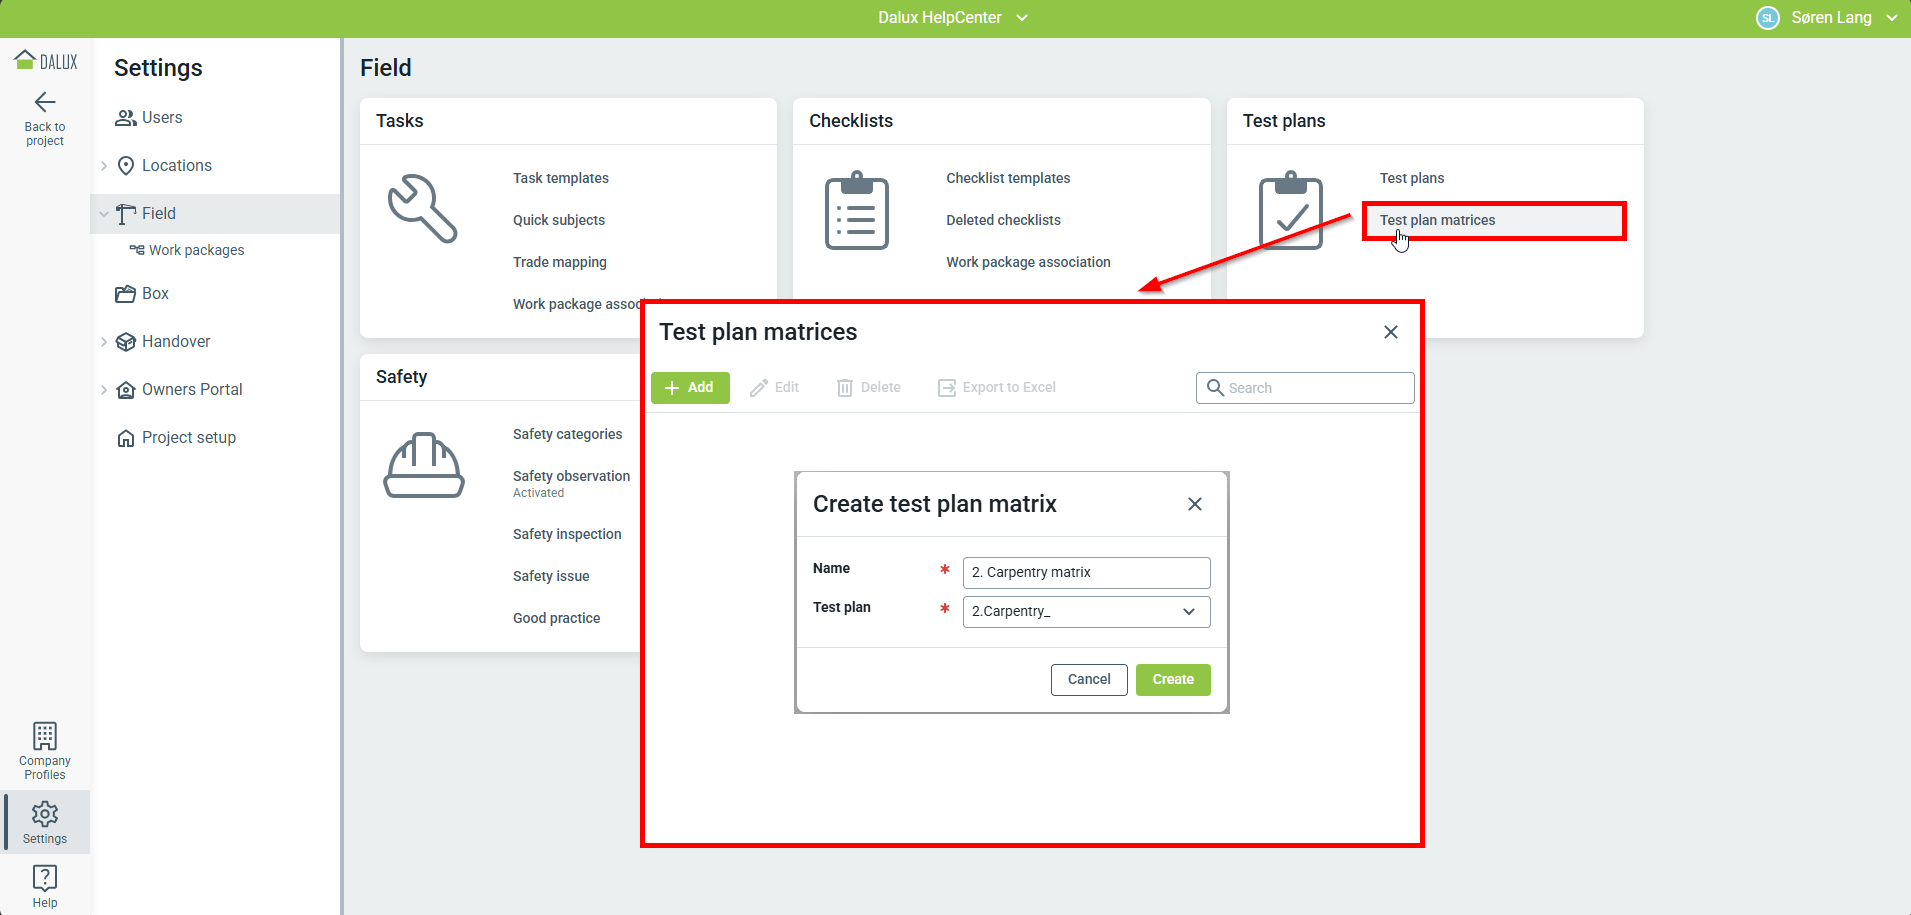This screenshot has width=1911, height=915.
Task: Open the Test plan dropdown
Action: pyautogui.click(x=1086, y=612)
